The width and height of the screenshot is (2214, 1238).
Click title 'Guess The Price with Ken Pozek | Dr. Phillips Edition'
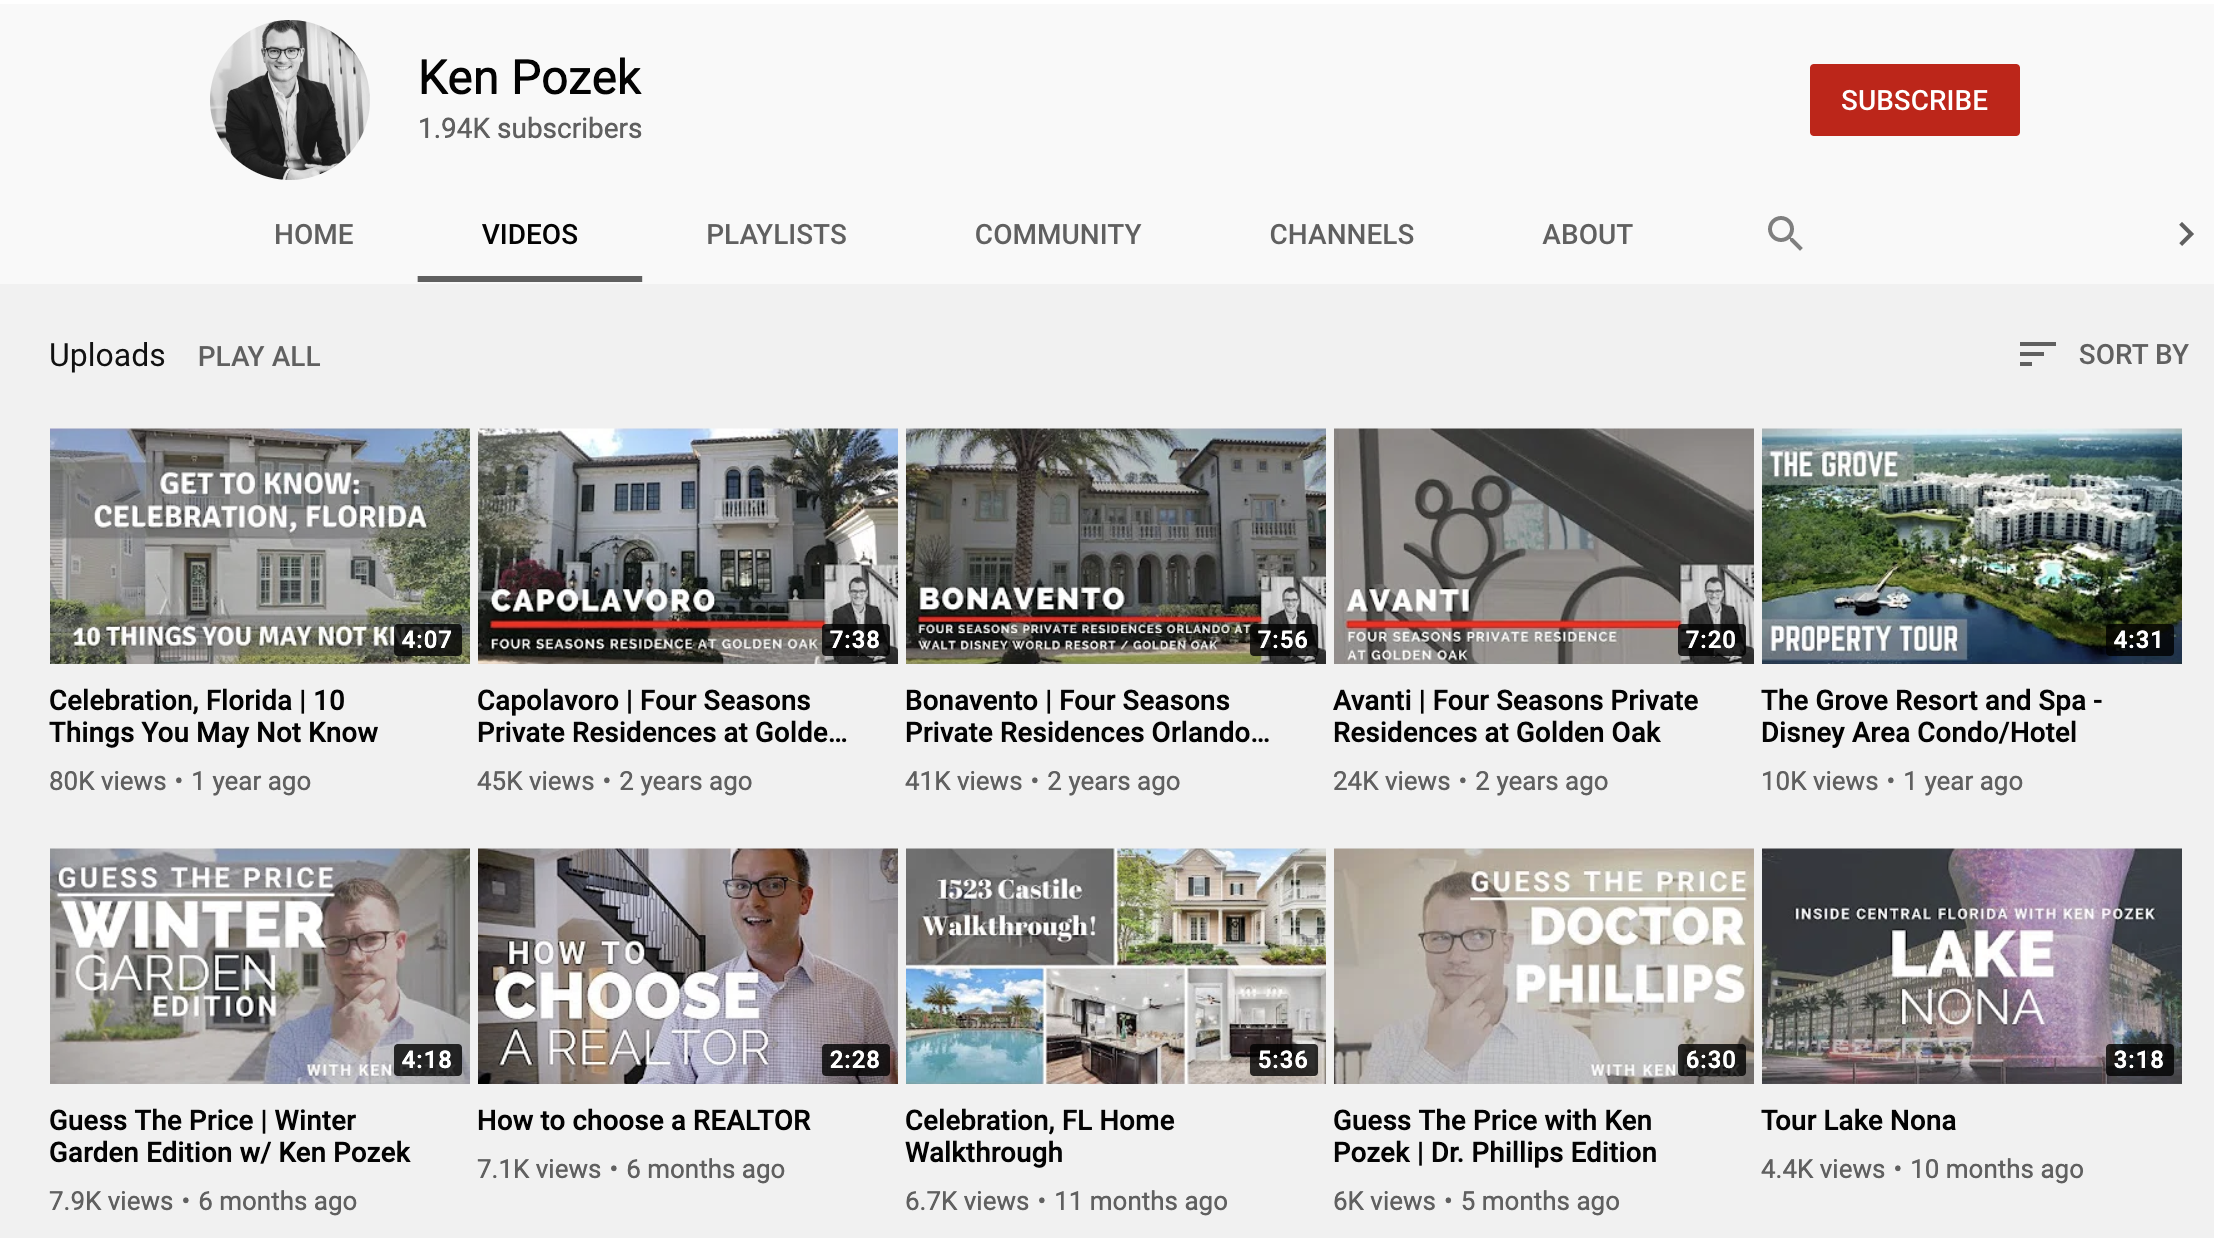click(1495, 1136)
